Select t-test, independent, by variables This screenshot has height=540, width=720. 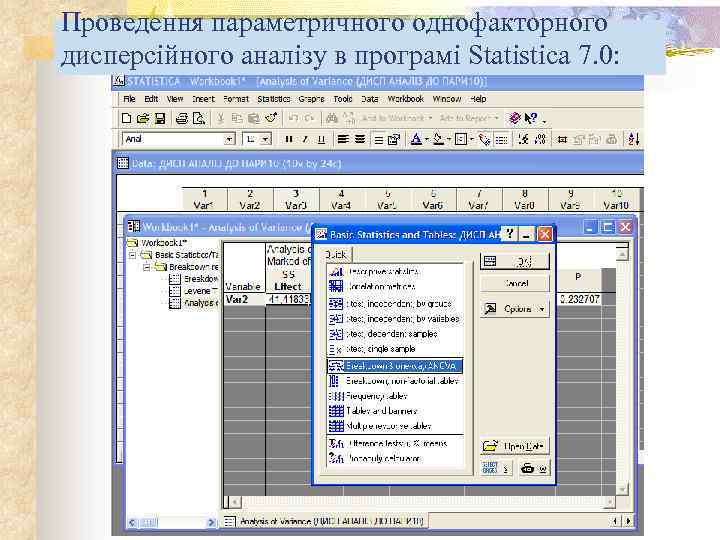pos(394,319)
